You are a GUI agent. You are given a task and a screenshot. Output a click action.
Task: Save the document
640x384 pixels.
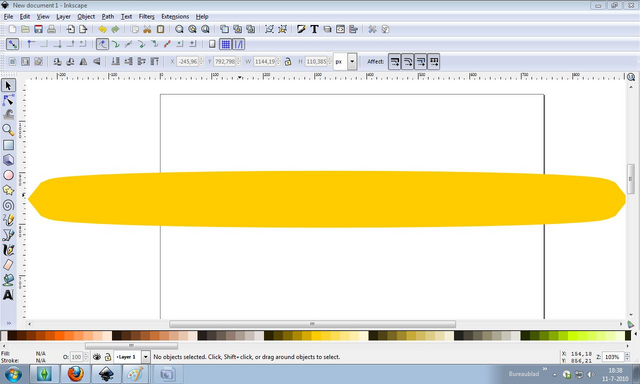[38, 29]
